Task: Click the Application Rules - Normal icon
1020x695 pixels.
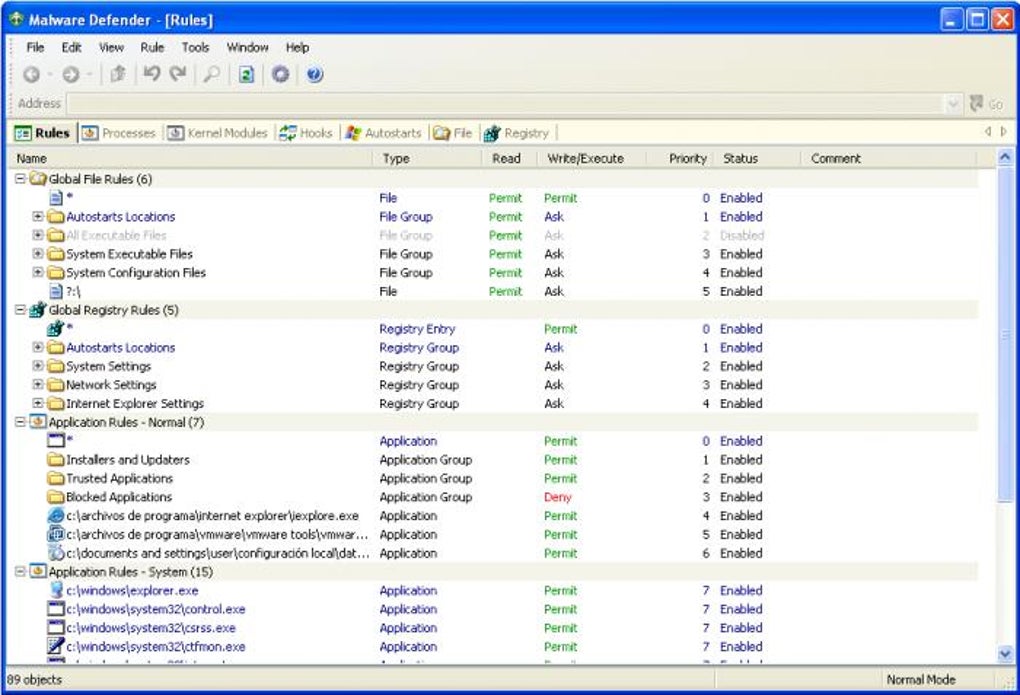Action: pyautogui.click(x=38, y=422)
